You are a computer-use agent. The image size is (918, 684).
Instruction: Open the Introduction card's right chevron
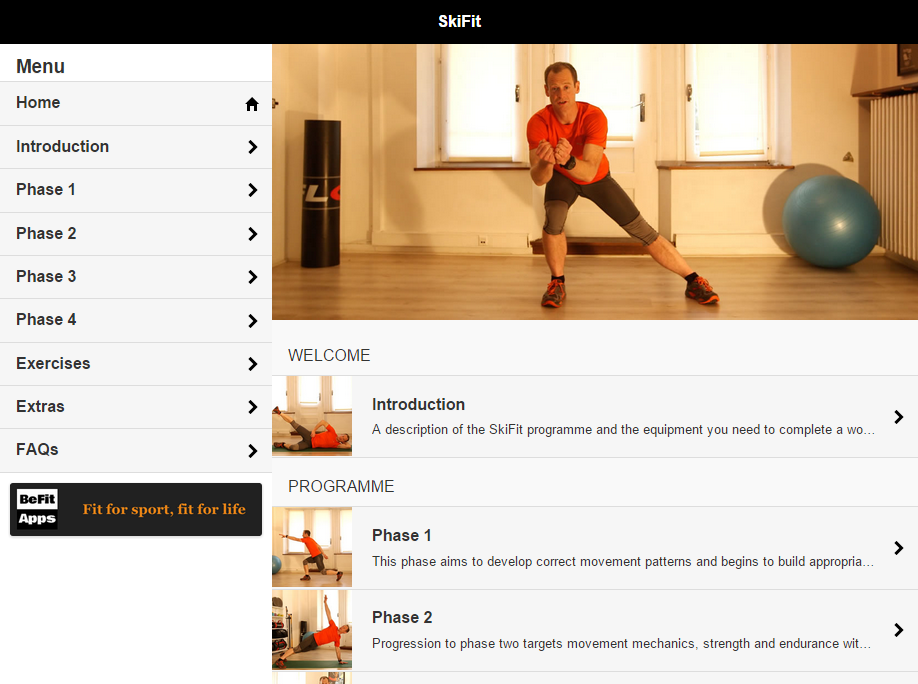[x=899, y=417]
